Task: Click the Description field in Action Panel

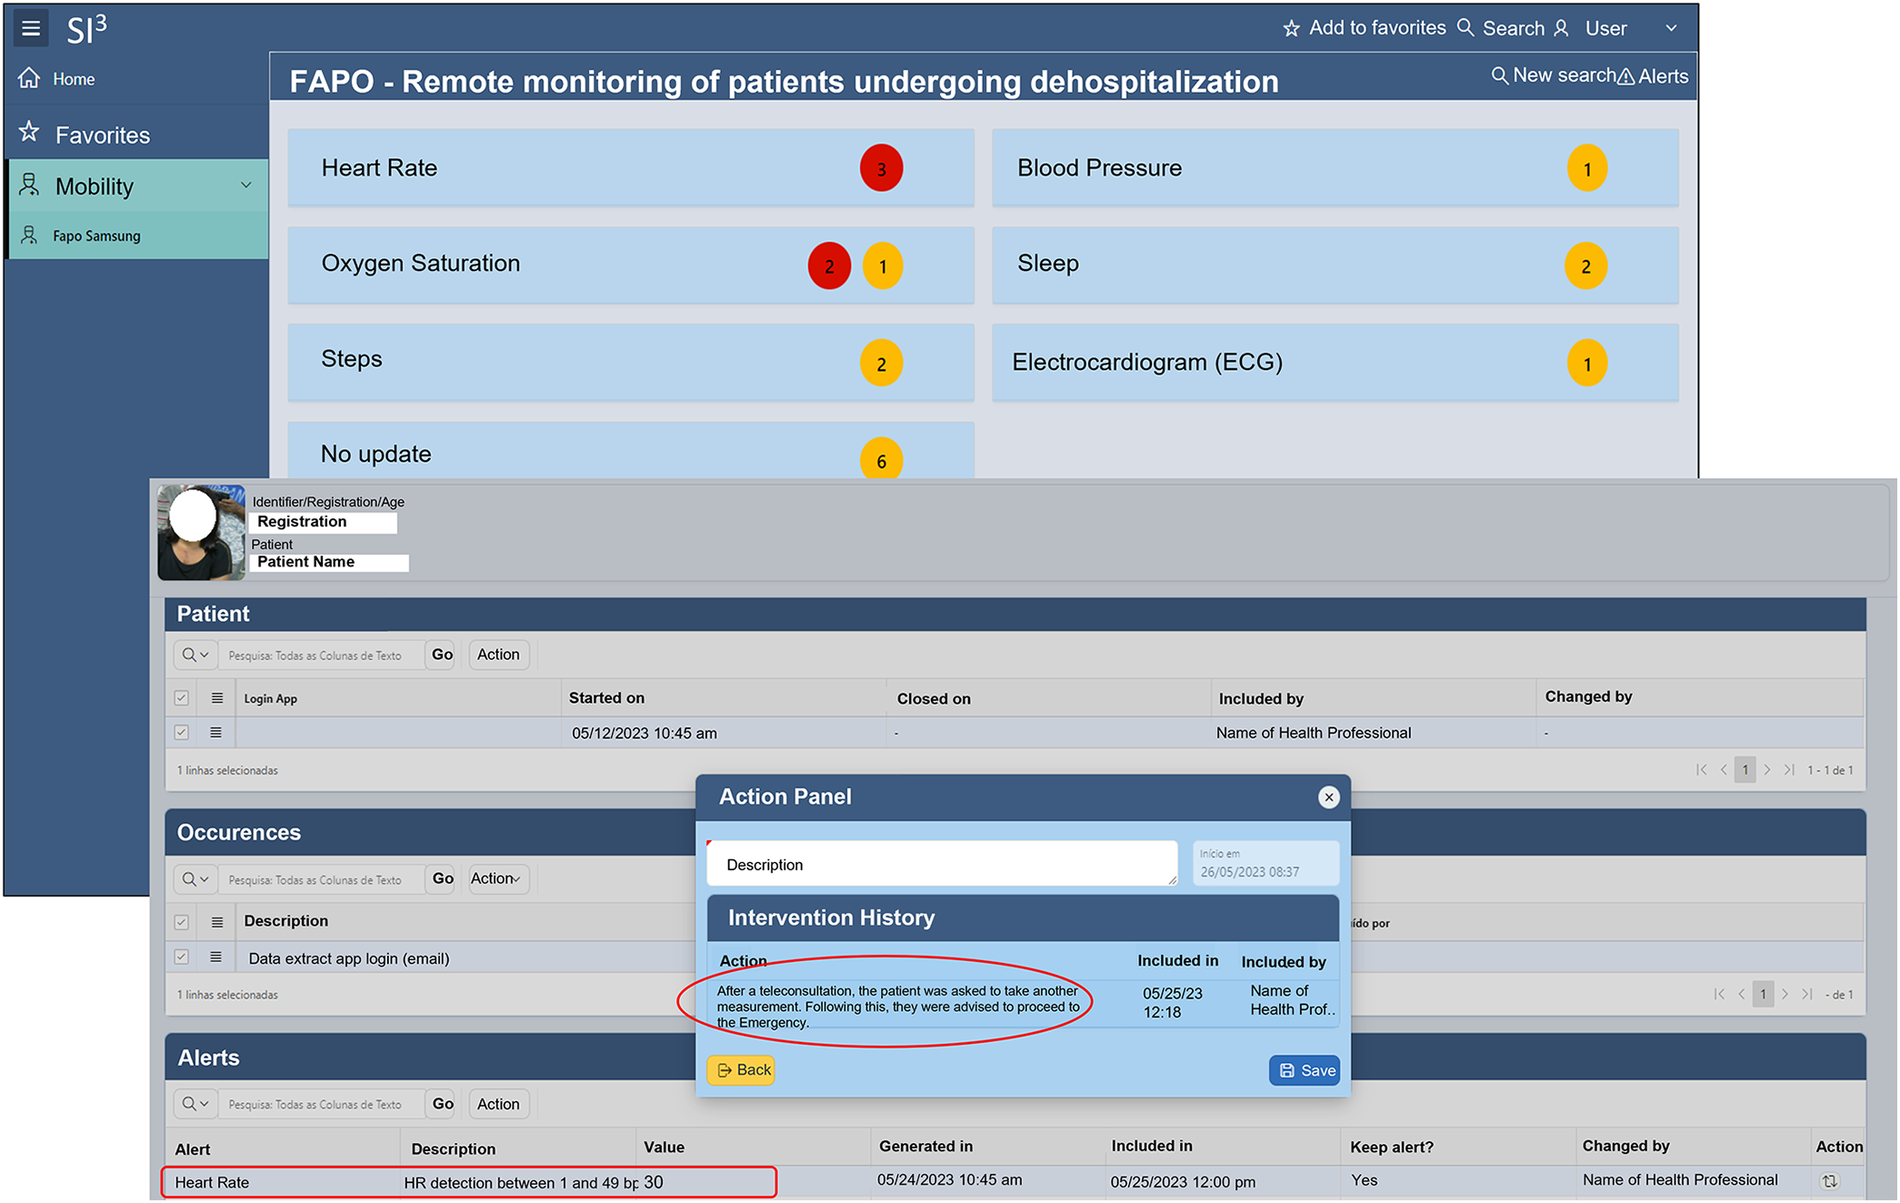Action: pos(941,864)
